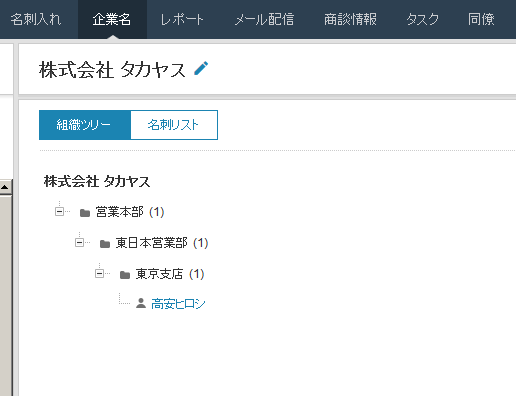Image resolution: width=516 pixels, height=396 pixels.
Task: Open the 商談情報 tab
Action: 350,19
